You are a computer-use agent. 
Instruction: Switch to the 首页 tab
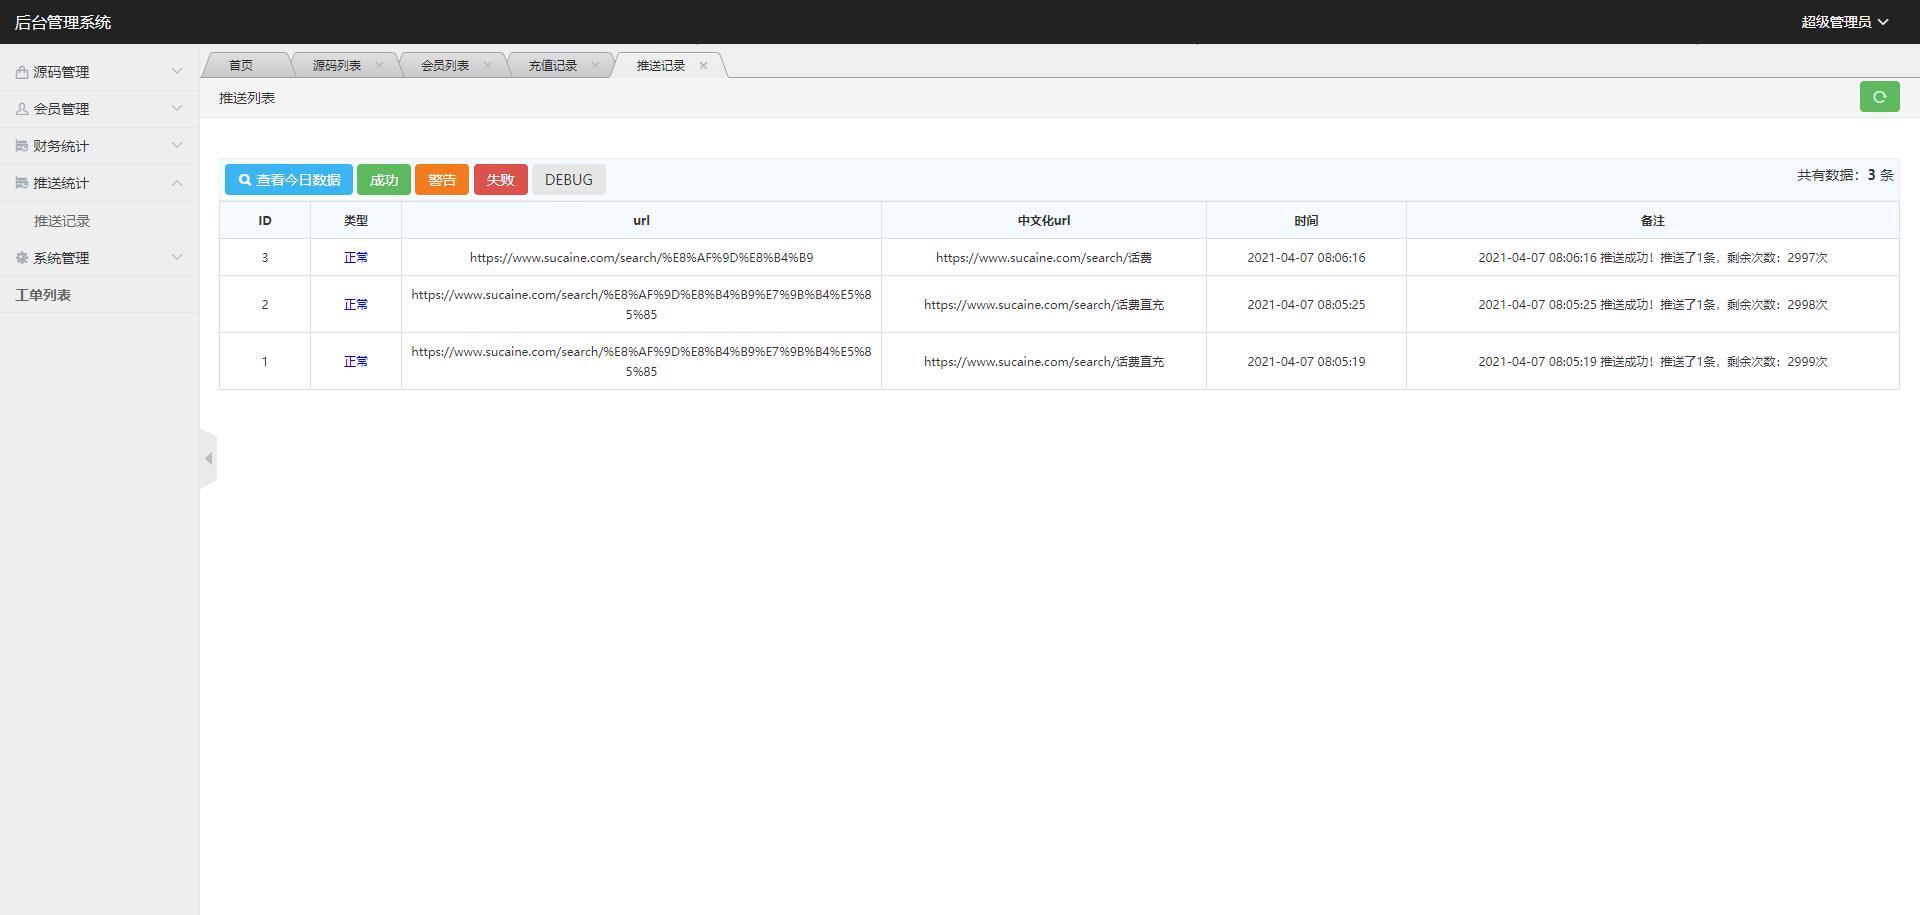(241, 66)
